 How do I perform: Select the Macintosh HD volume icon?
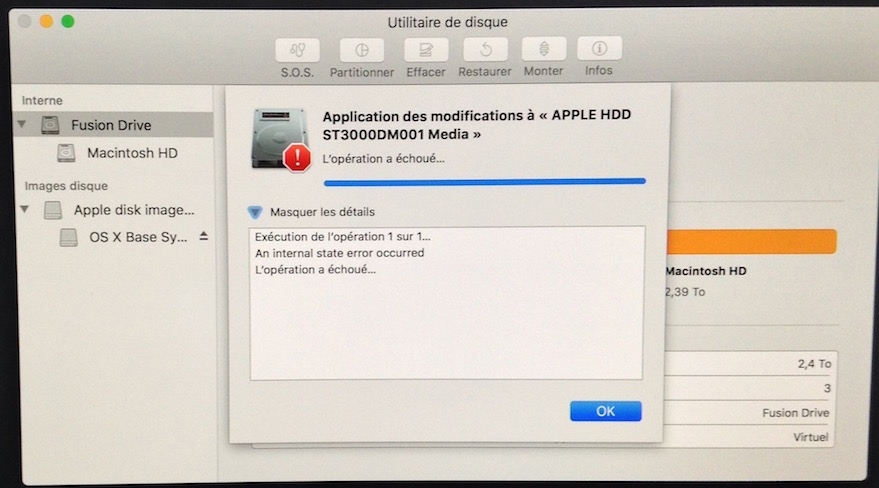point(66,152)
